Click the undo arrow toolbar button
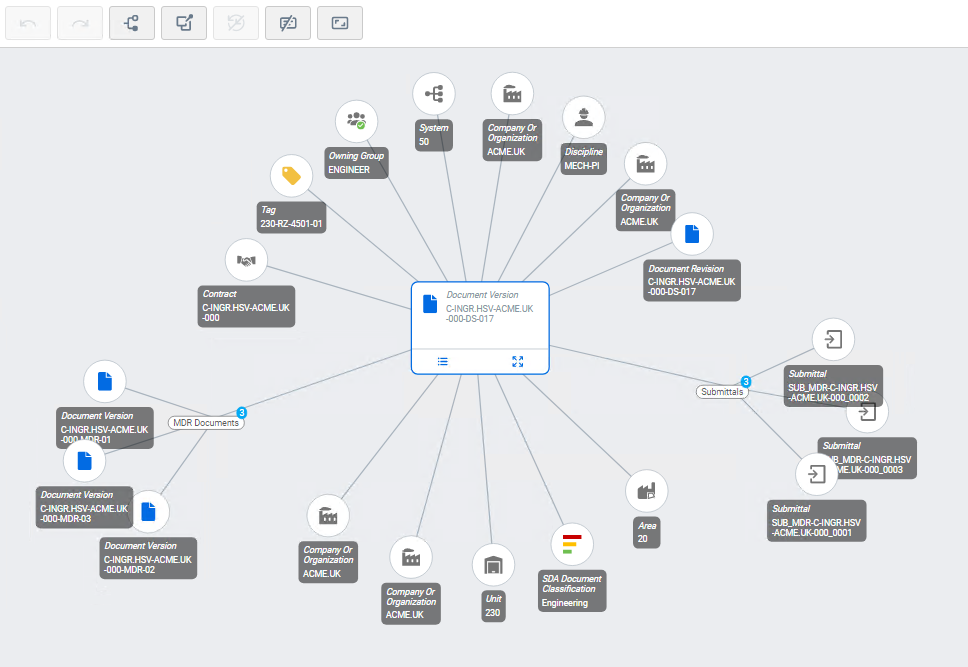The height and width of the screenshot is (667, 968). [x=28, y=23]
